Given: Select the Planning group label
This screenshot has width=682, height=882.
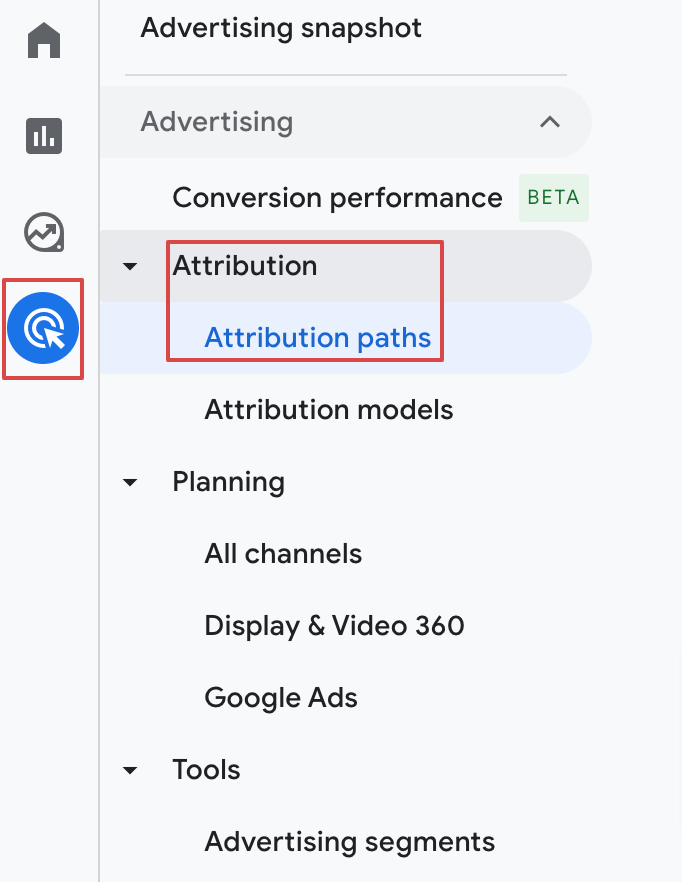Looking at the screenshot, I should click(228, 482).
